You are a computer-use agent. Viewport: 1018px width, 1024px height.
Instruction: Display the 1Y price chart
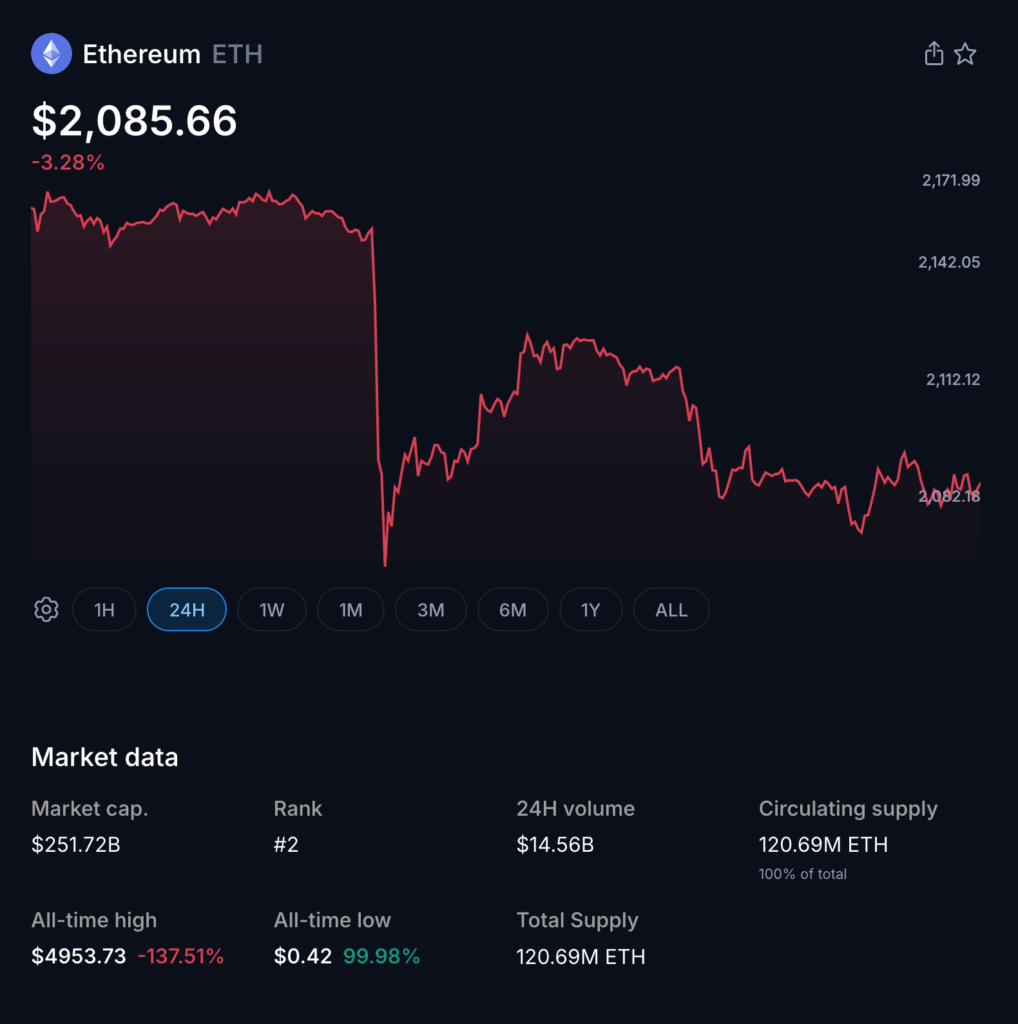tap(590, 609)
